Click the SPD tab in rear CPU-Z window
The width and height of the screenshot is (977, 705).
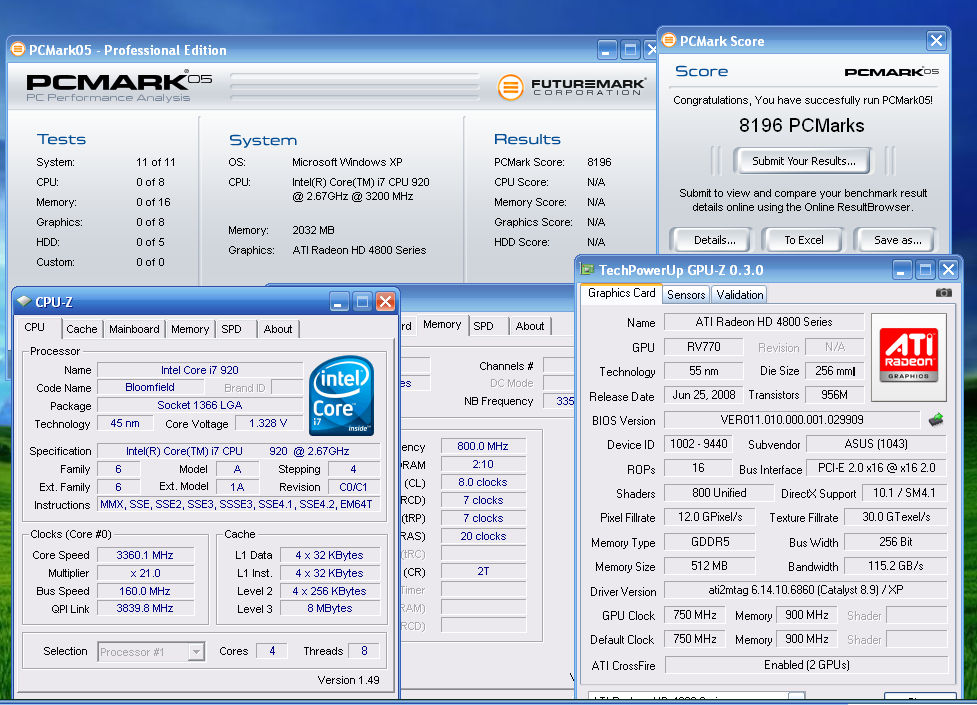coord(483,326)
